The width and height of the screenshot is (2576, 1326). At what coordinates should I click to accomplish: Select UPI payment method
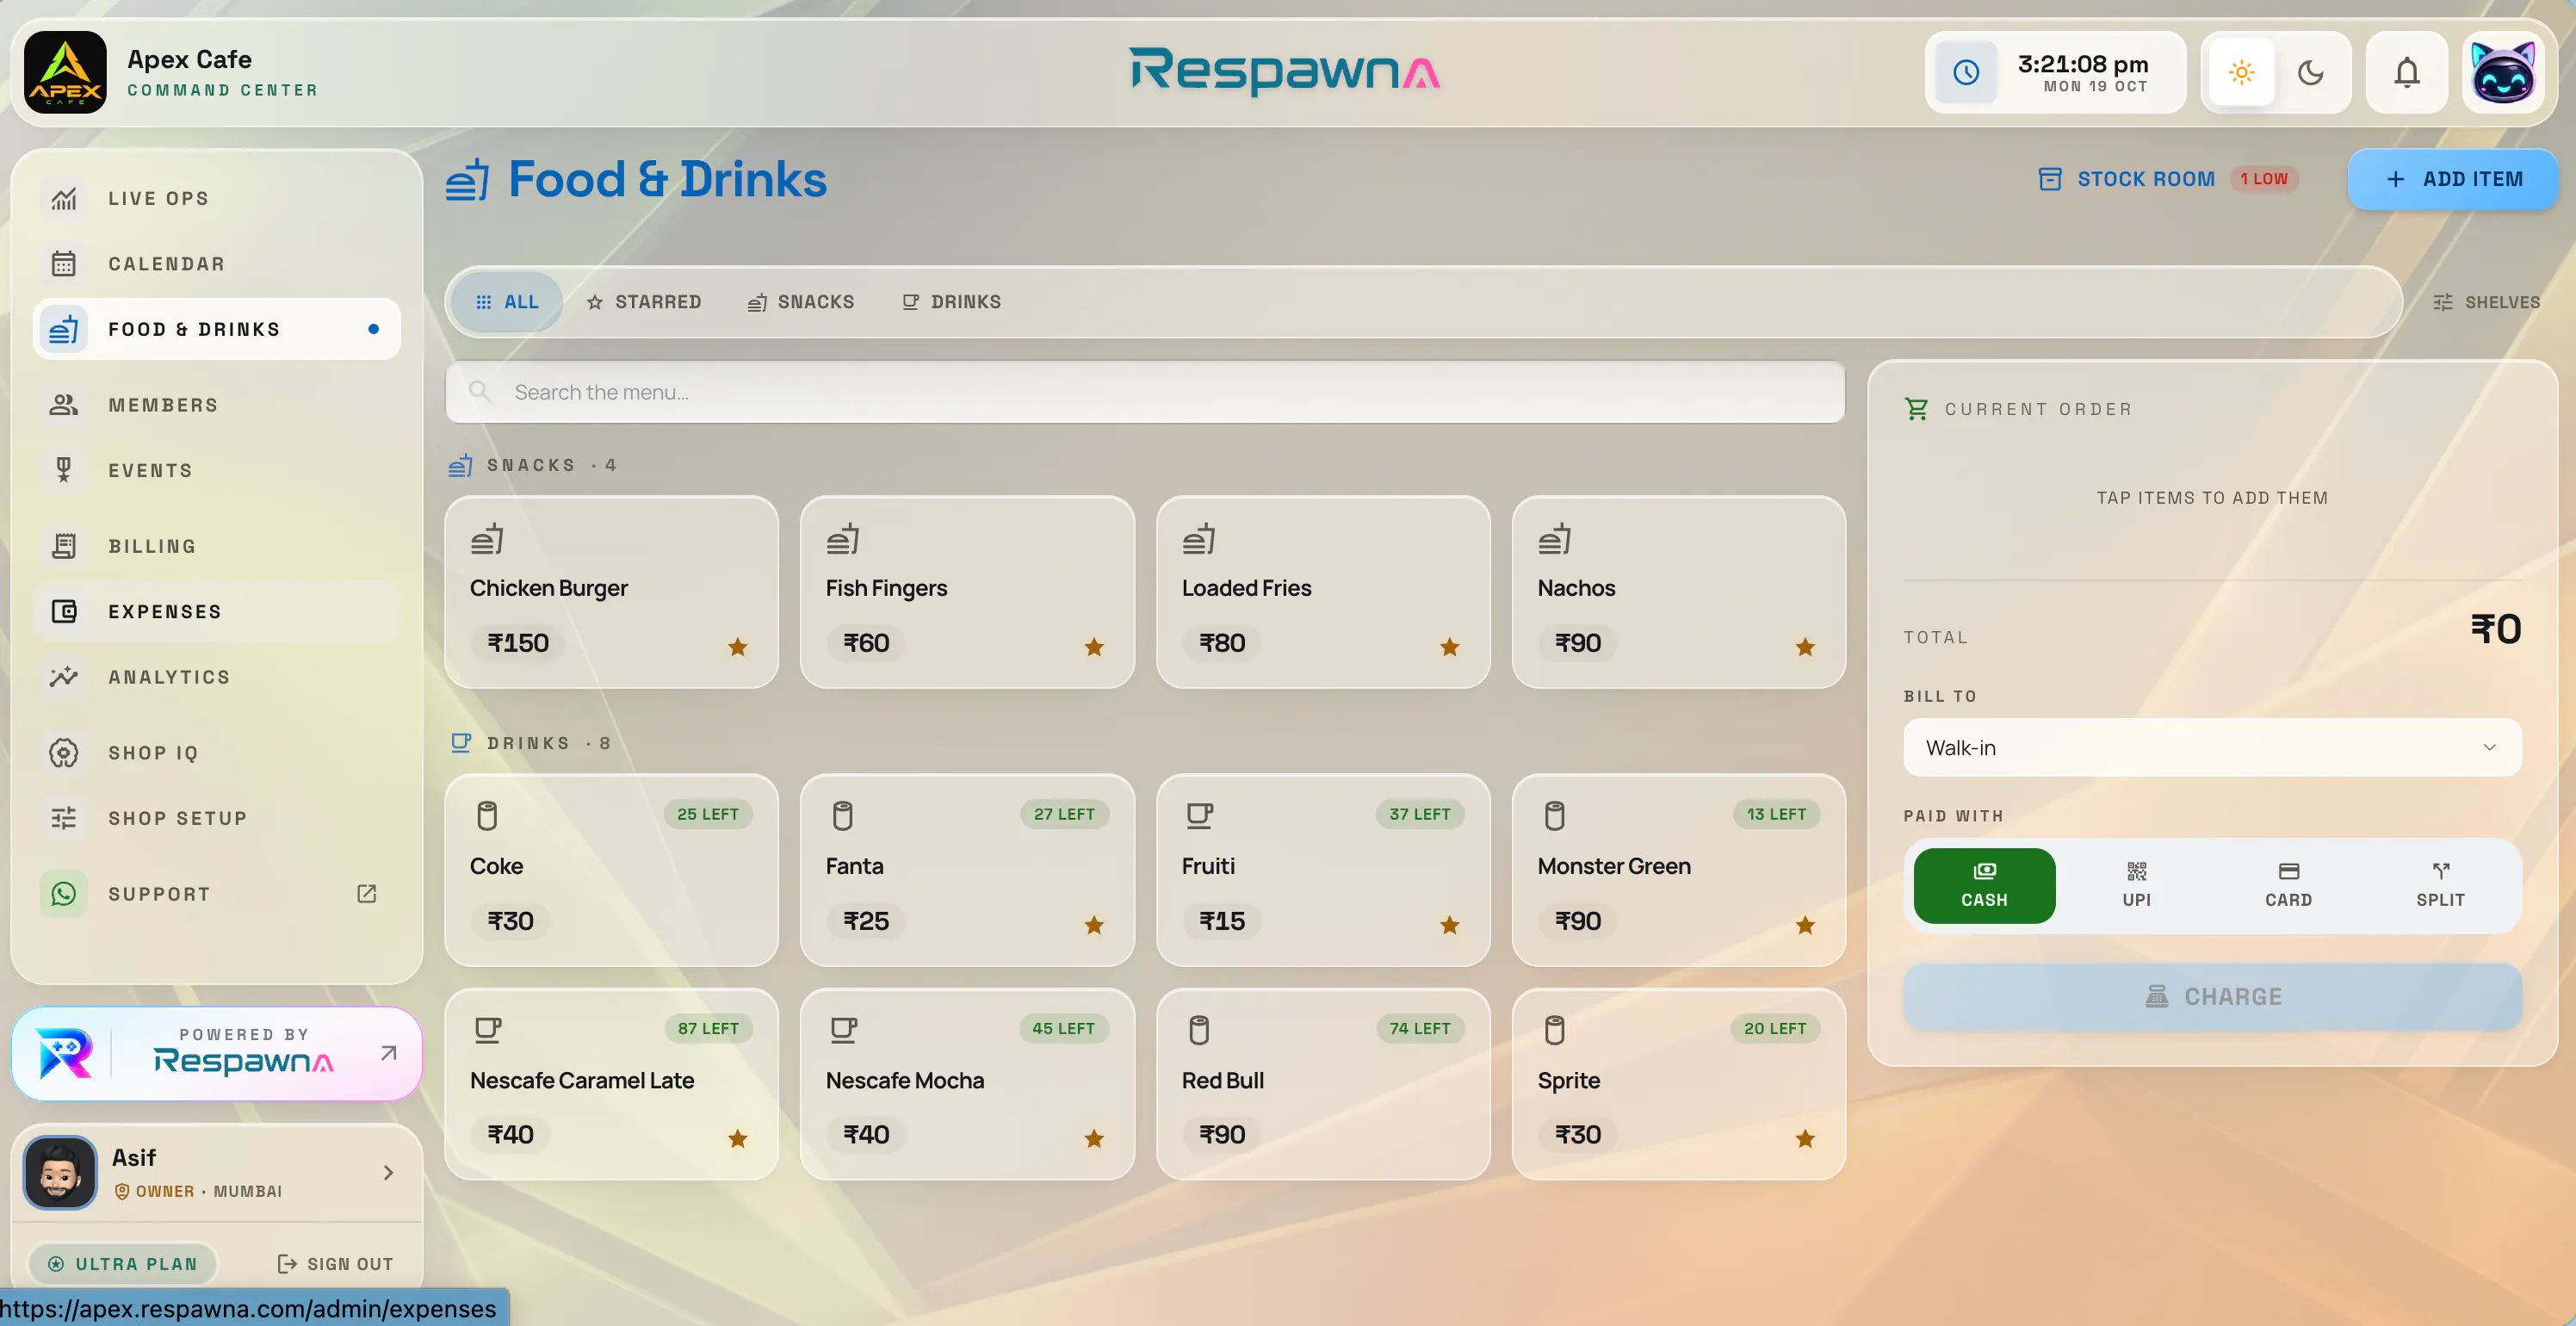[2136, 885]
